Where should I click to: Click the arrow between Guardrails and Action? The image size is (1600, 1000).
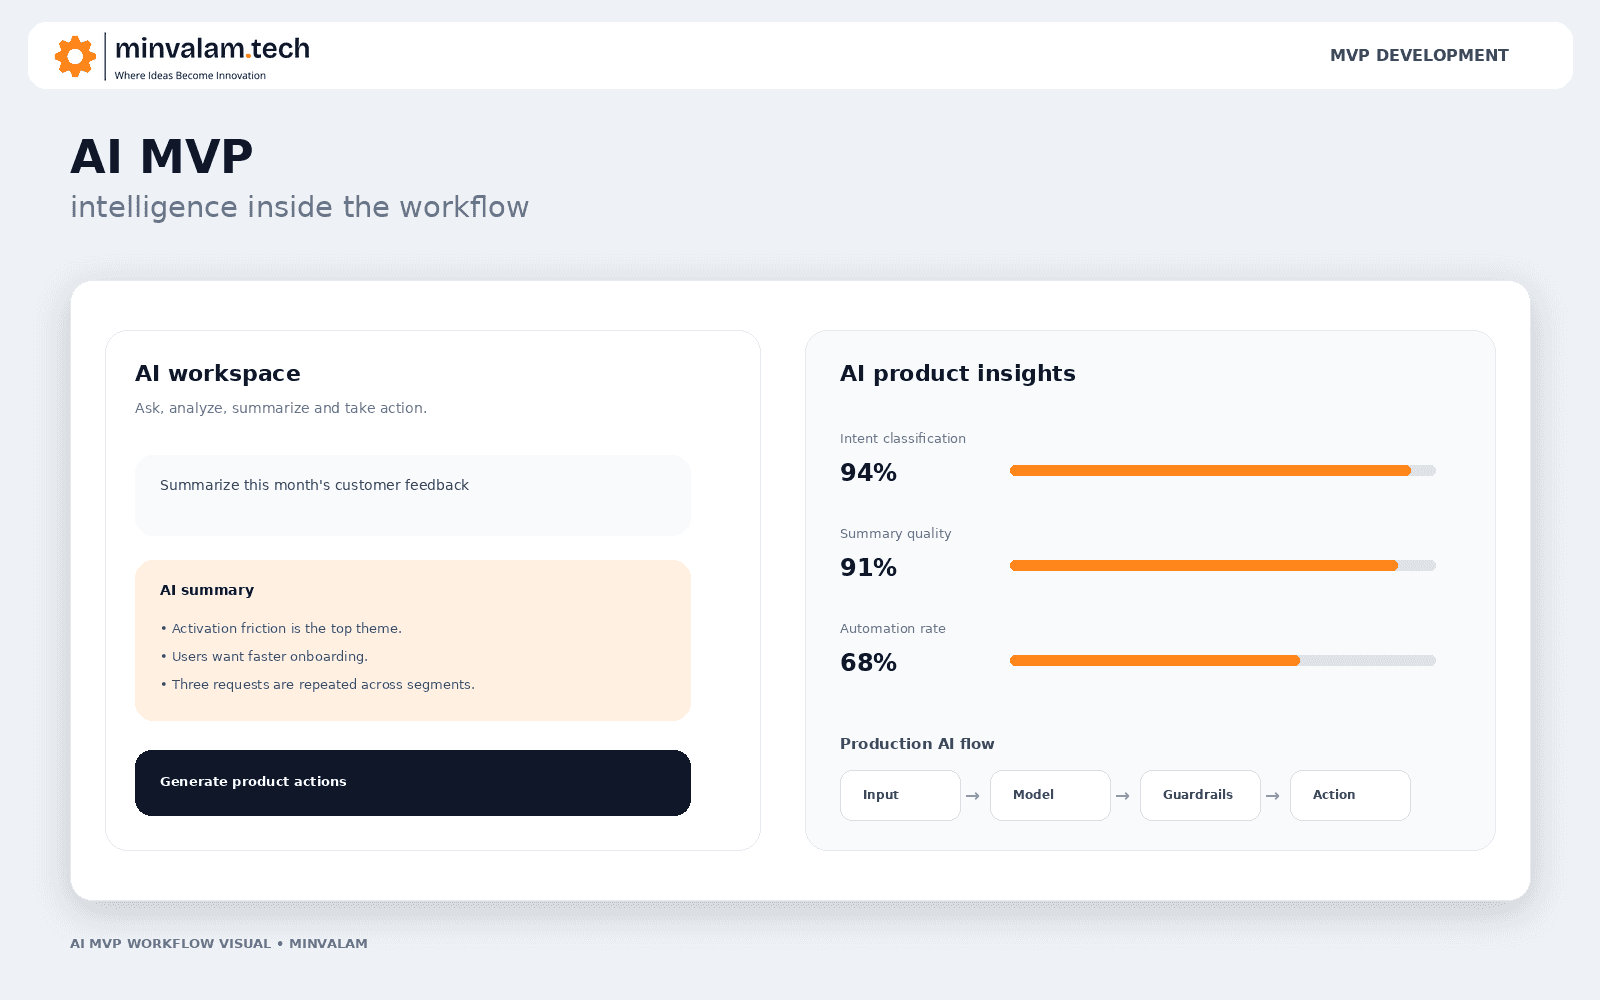(1272, 796)
